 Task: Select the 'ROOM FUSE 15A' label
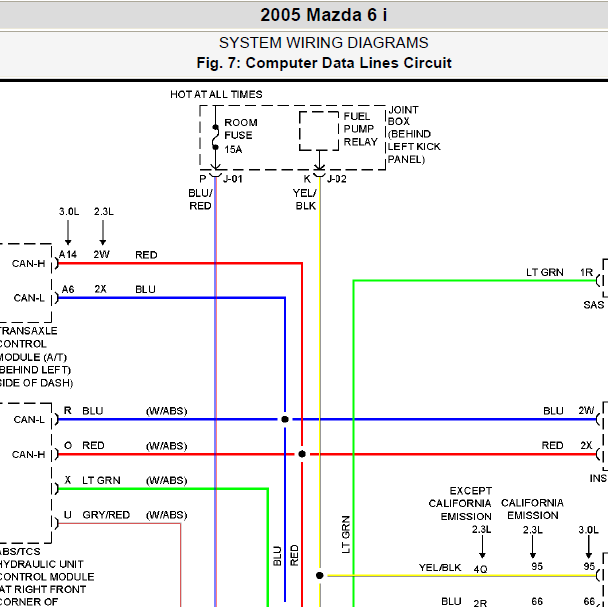[x=240, y=136]
